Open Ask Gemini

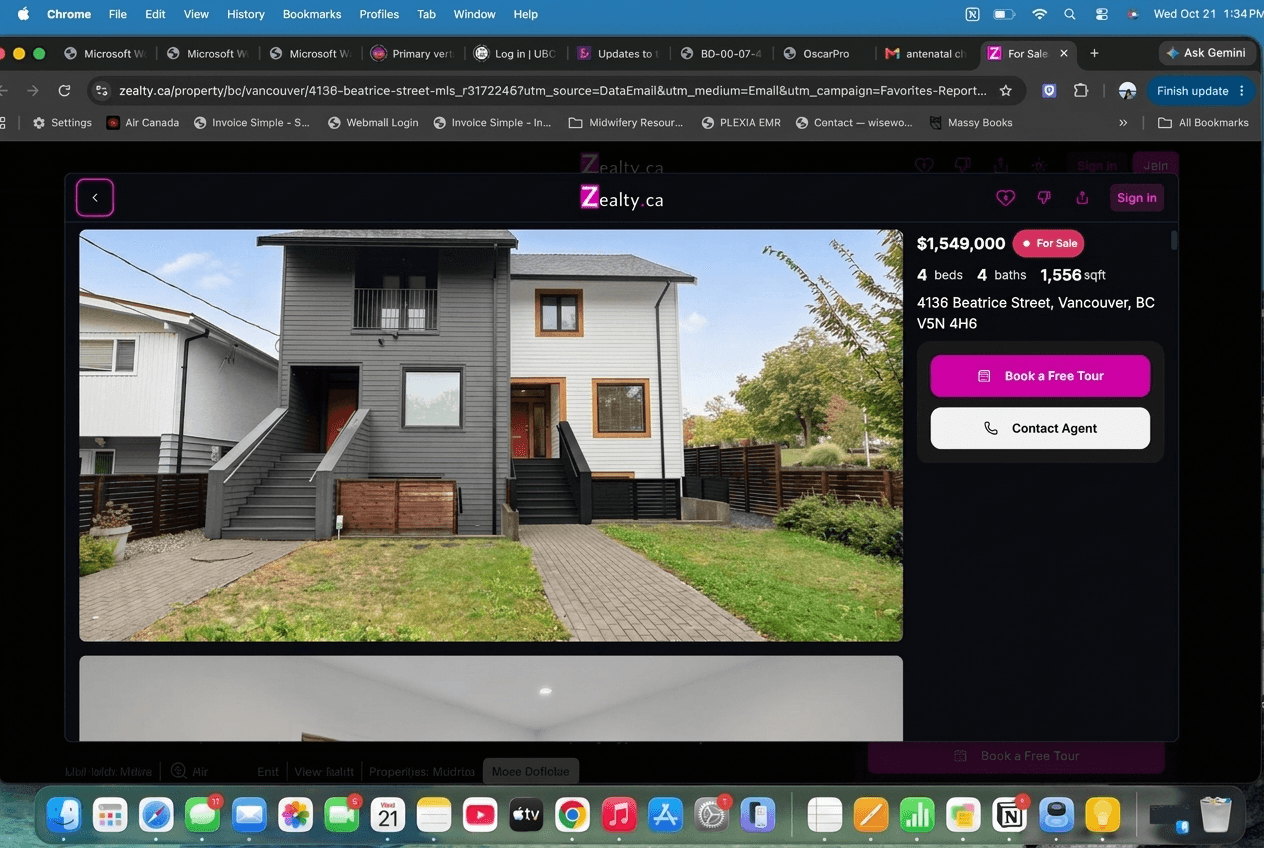tap(1206, 53)
